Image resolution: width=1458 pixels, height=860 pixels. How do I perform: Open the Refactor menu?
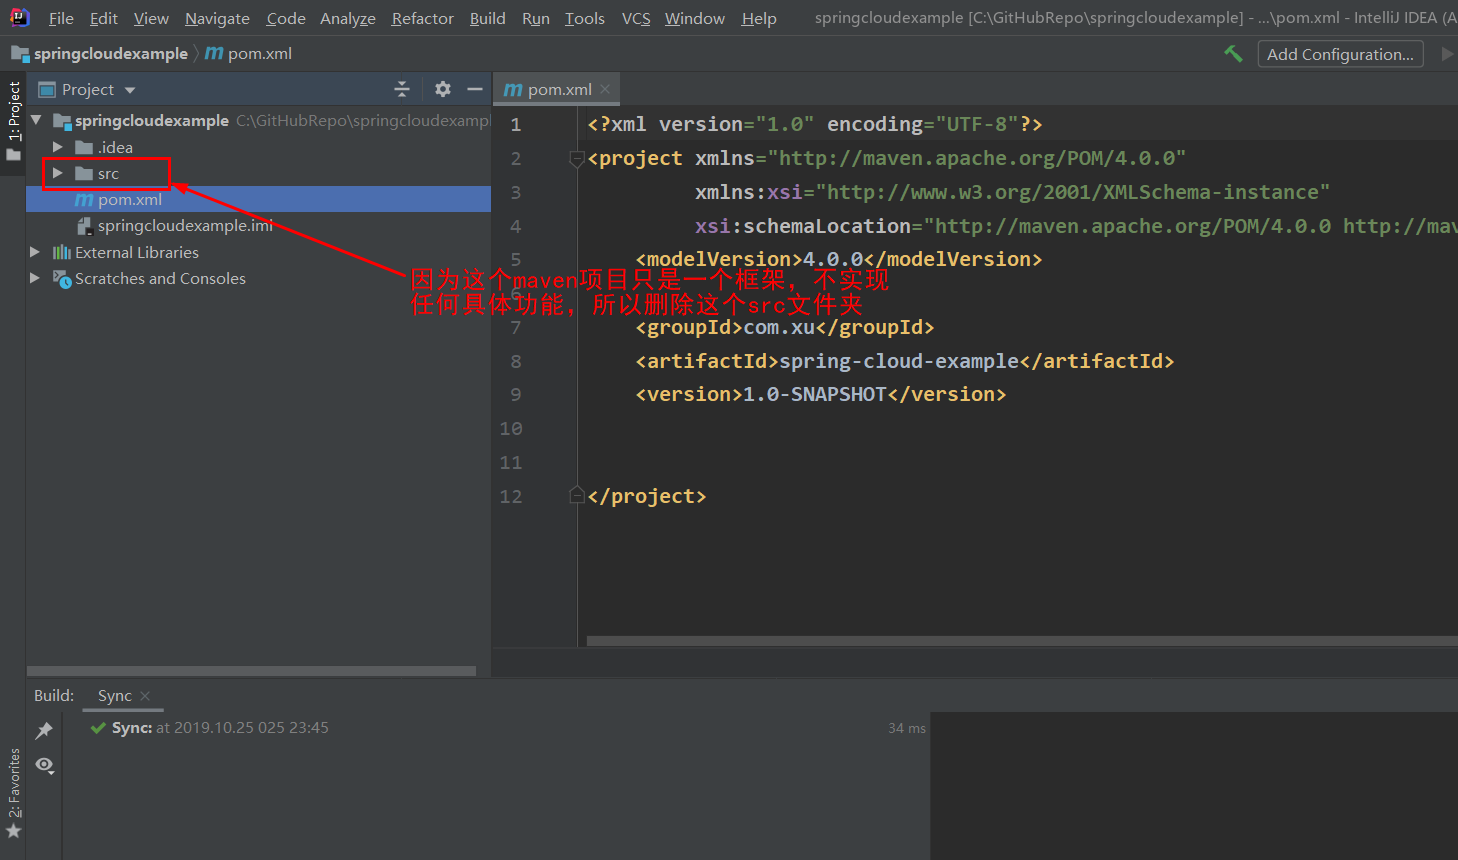422,18
